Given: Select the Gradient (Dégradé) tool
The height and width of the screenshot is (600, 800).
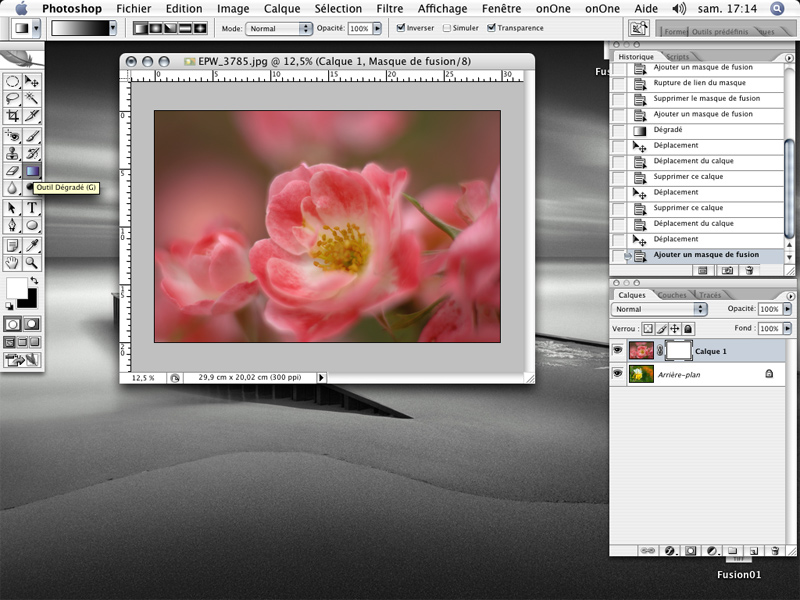Looking at the screenshot, I should point(32,171).
